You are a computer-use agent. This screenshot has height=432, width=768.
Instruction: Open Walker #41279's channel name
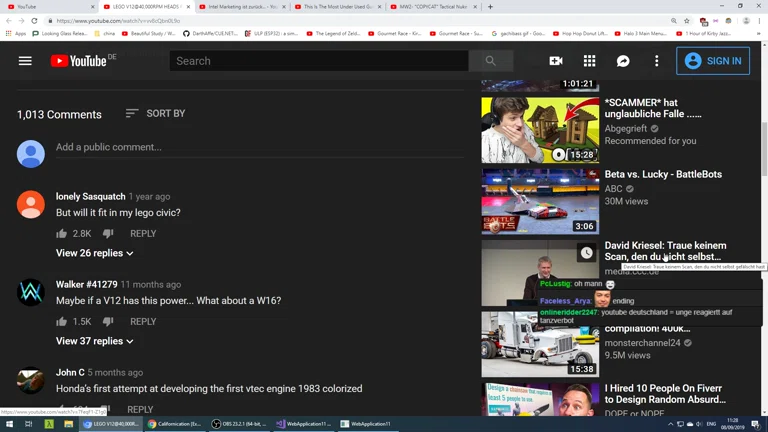coord(87,285)
